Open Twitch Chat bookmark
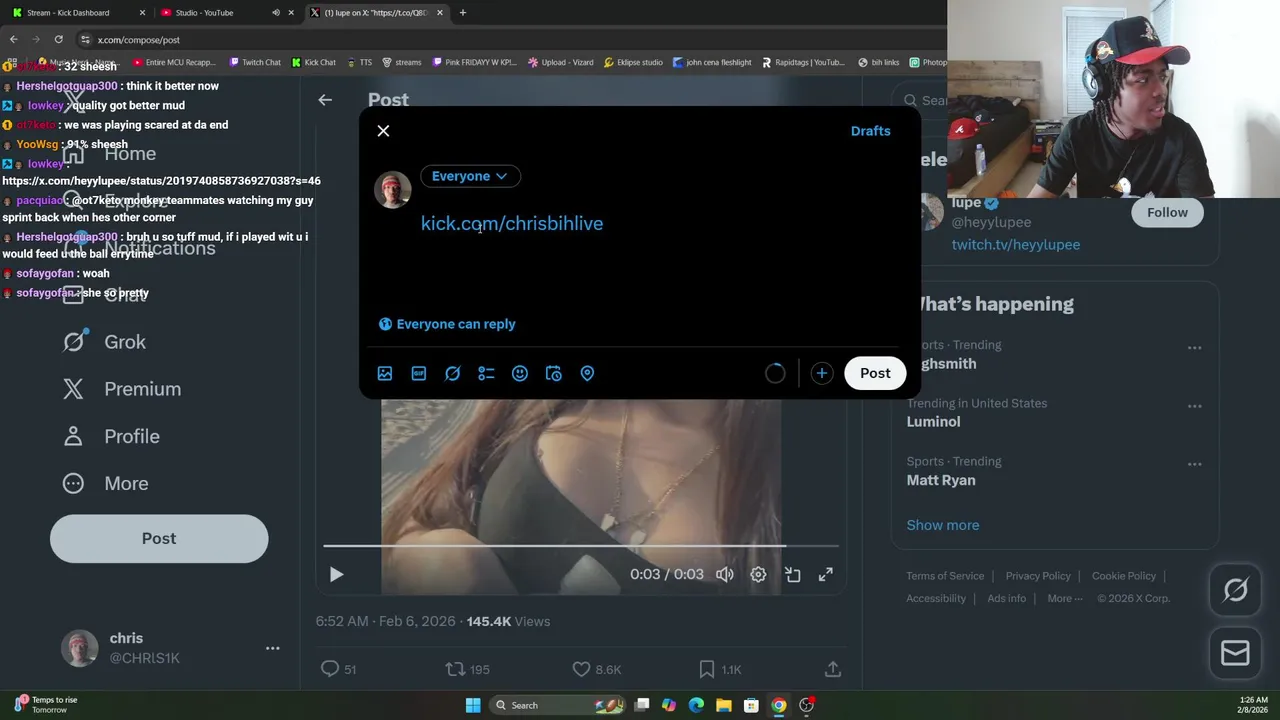 point(255,62)
